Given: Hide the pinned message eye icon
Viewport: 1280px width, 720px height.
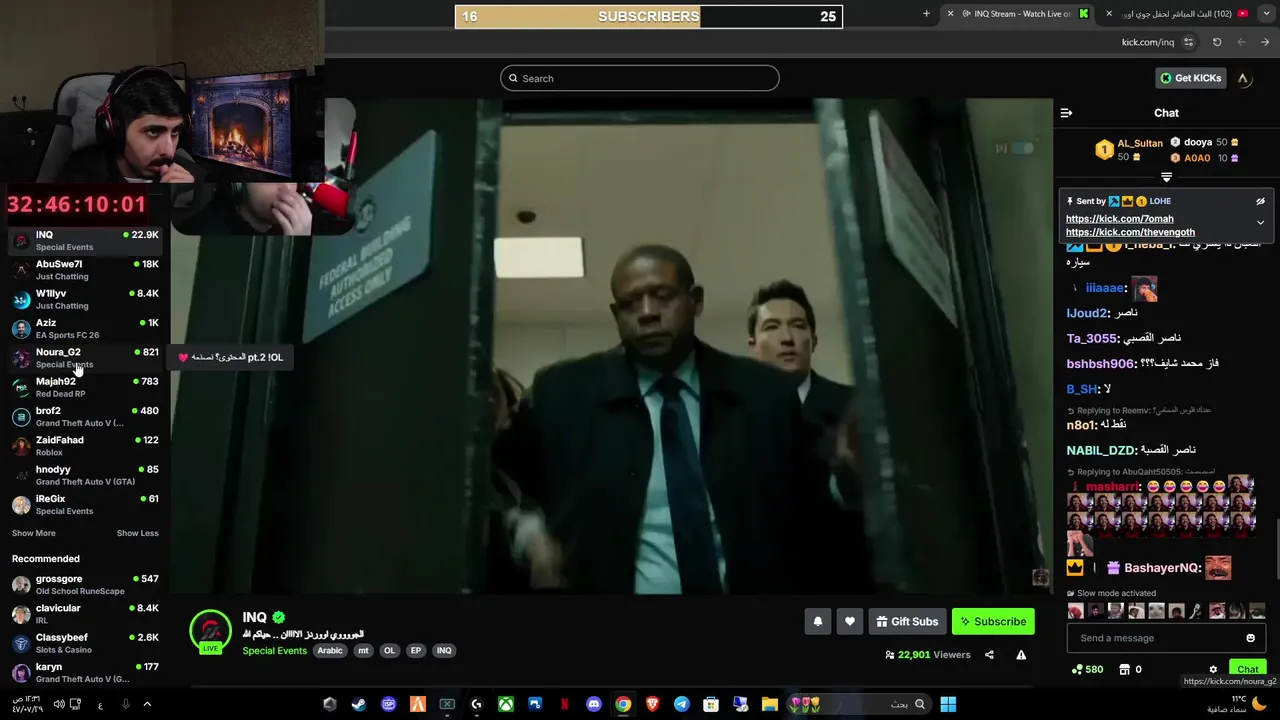Looking at the screenshot, I should [1260, 201].
